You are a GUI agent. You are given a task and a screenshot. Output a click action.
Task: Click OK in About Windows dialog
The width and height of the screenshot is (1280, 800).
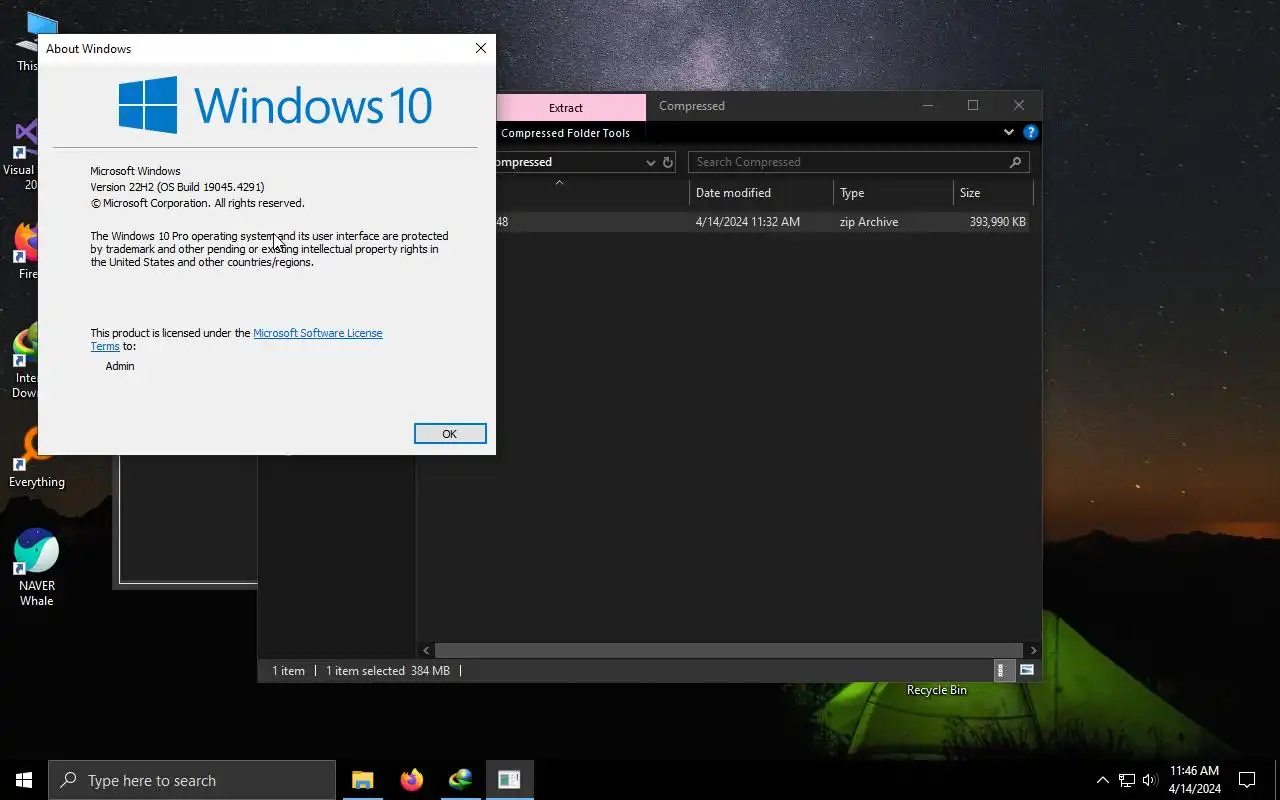(450, 433)
